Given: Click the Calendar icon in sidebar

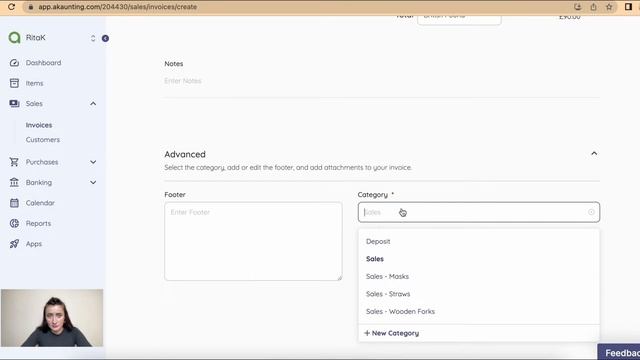Looking at the screenshot, I should tap(14, 203).
